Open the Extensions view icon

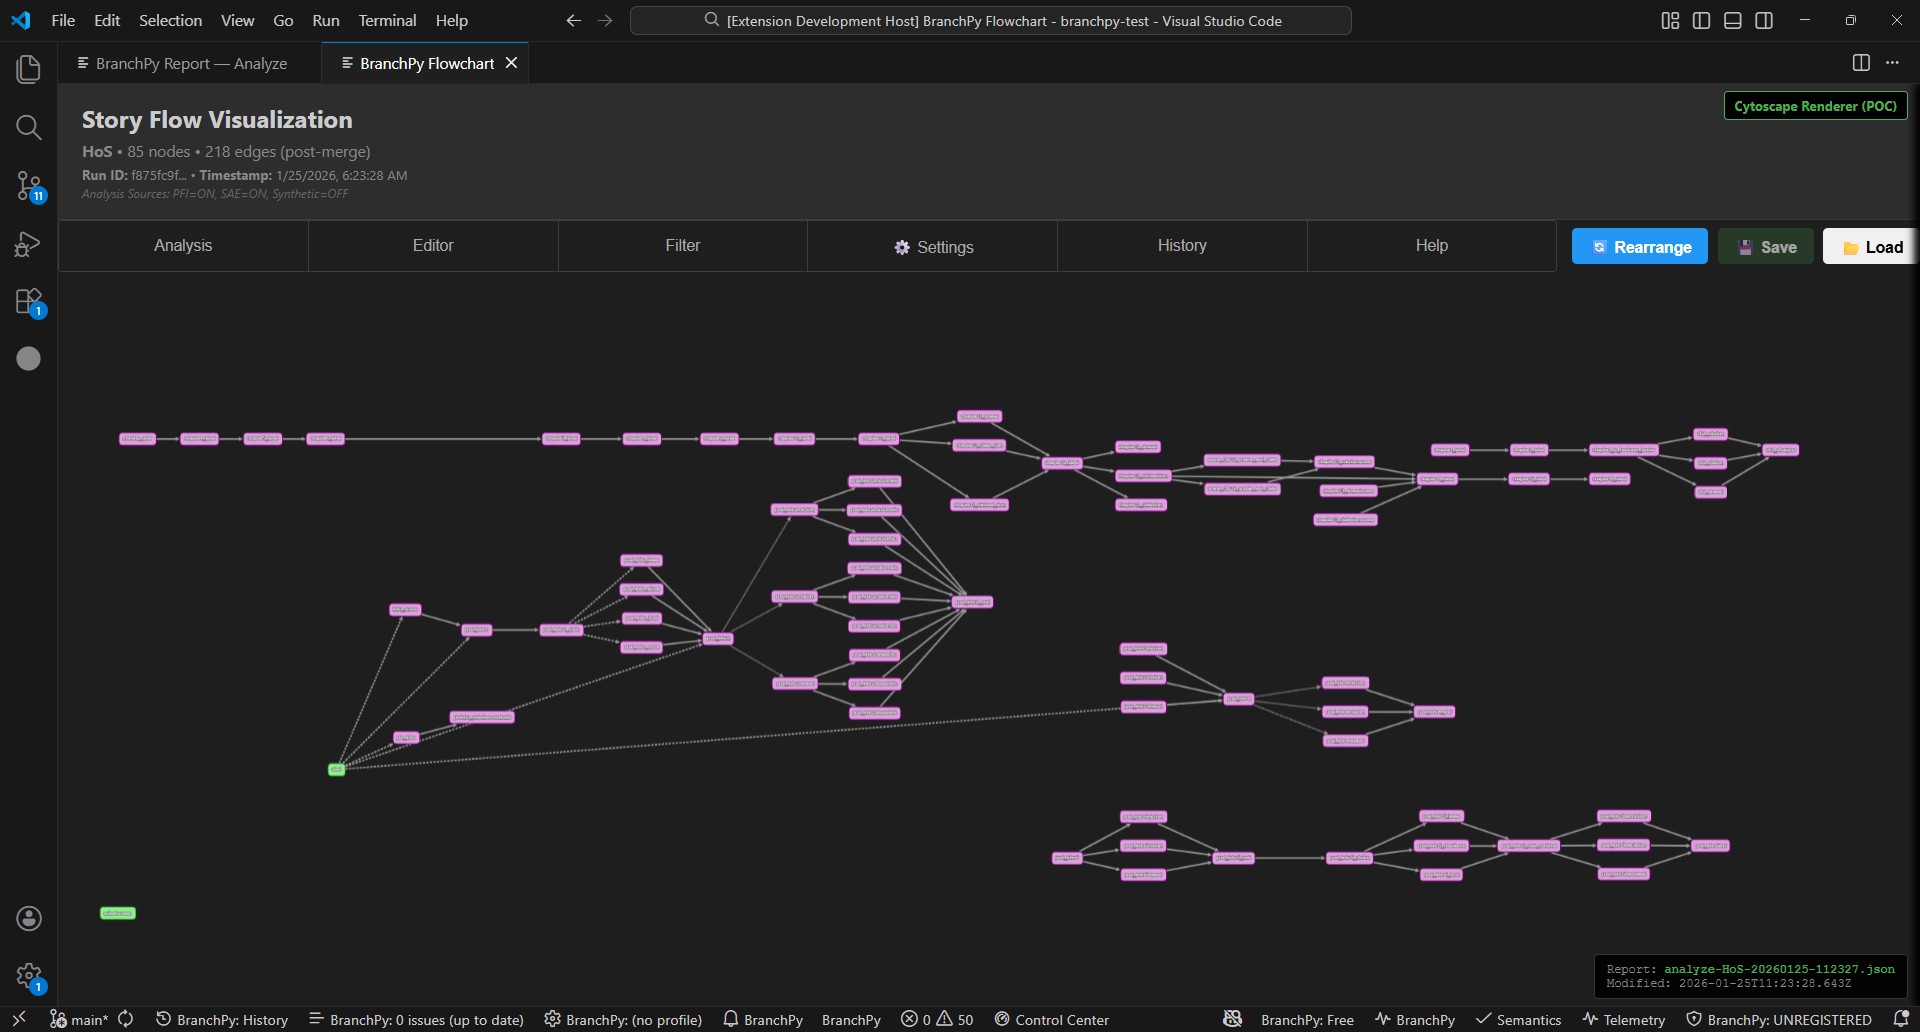[x=28, y=302]
